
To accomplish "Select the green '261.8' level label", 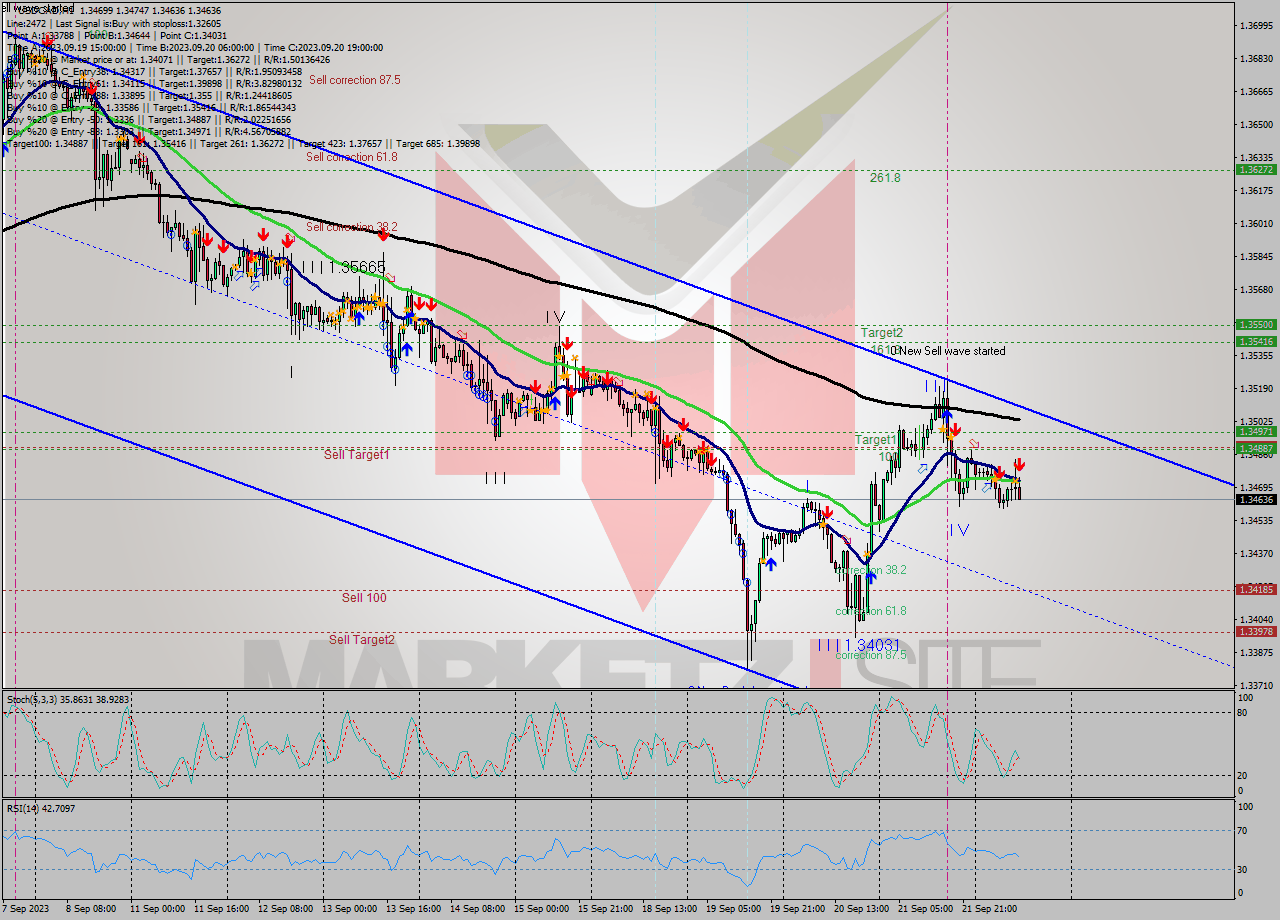I will click(885, 178).
